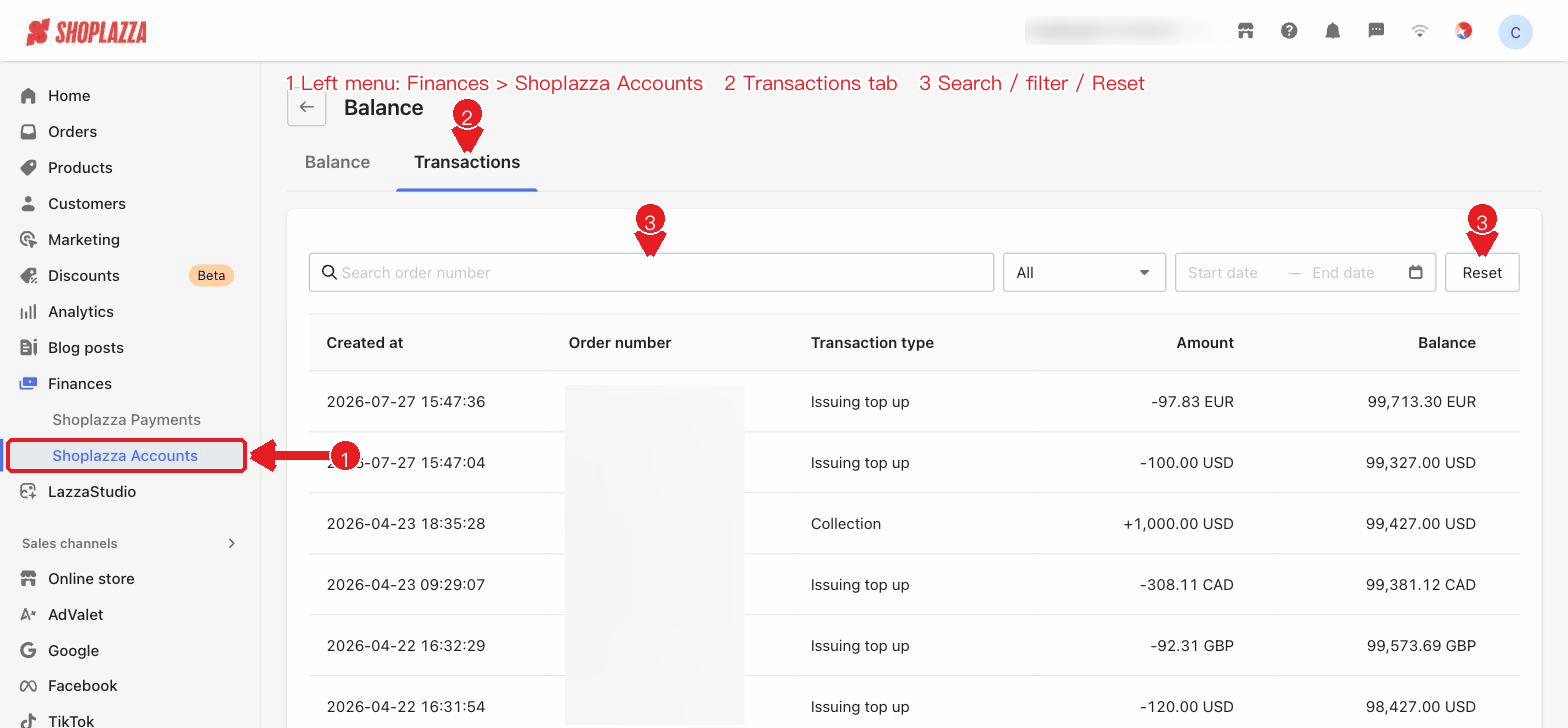Viewport: 1568px width, 728px height.
Task: Go back using the arrow button
Action: 307,107
